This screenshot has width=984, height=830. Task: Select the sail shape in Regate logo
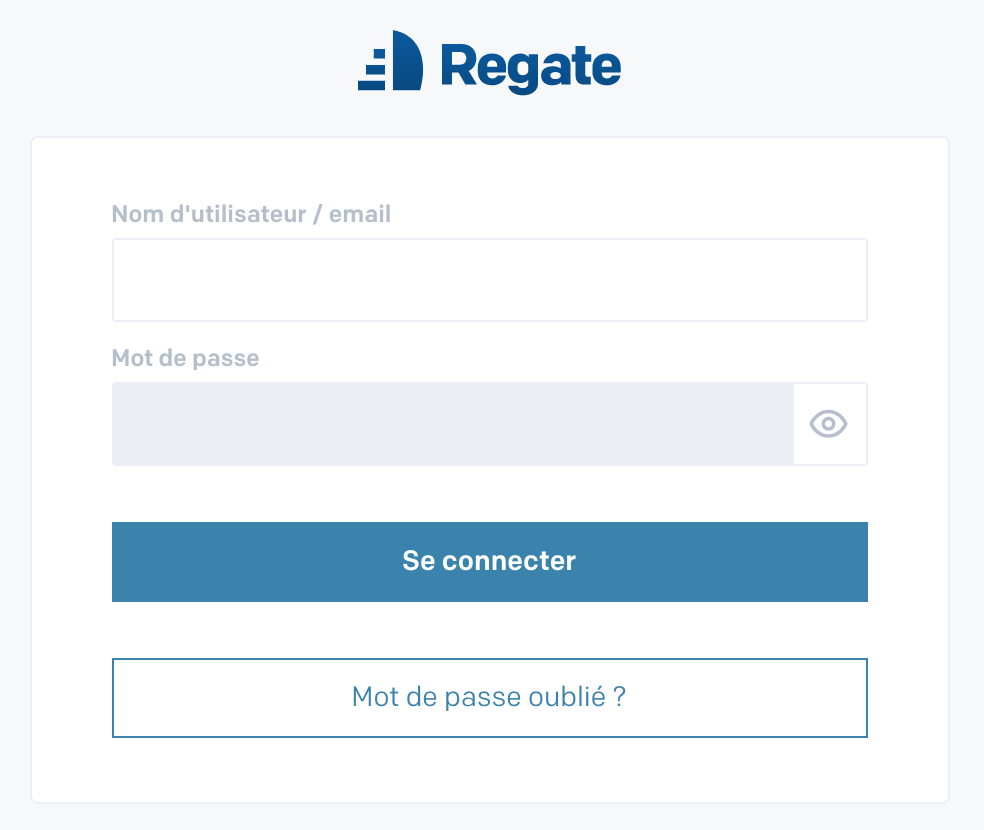point(408,60)
